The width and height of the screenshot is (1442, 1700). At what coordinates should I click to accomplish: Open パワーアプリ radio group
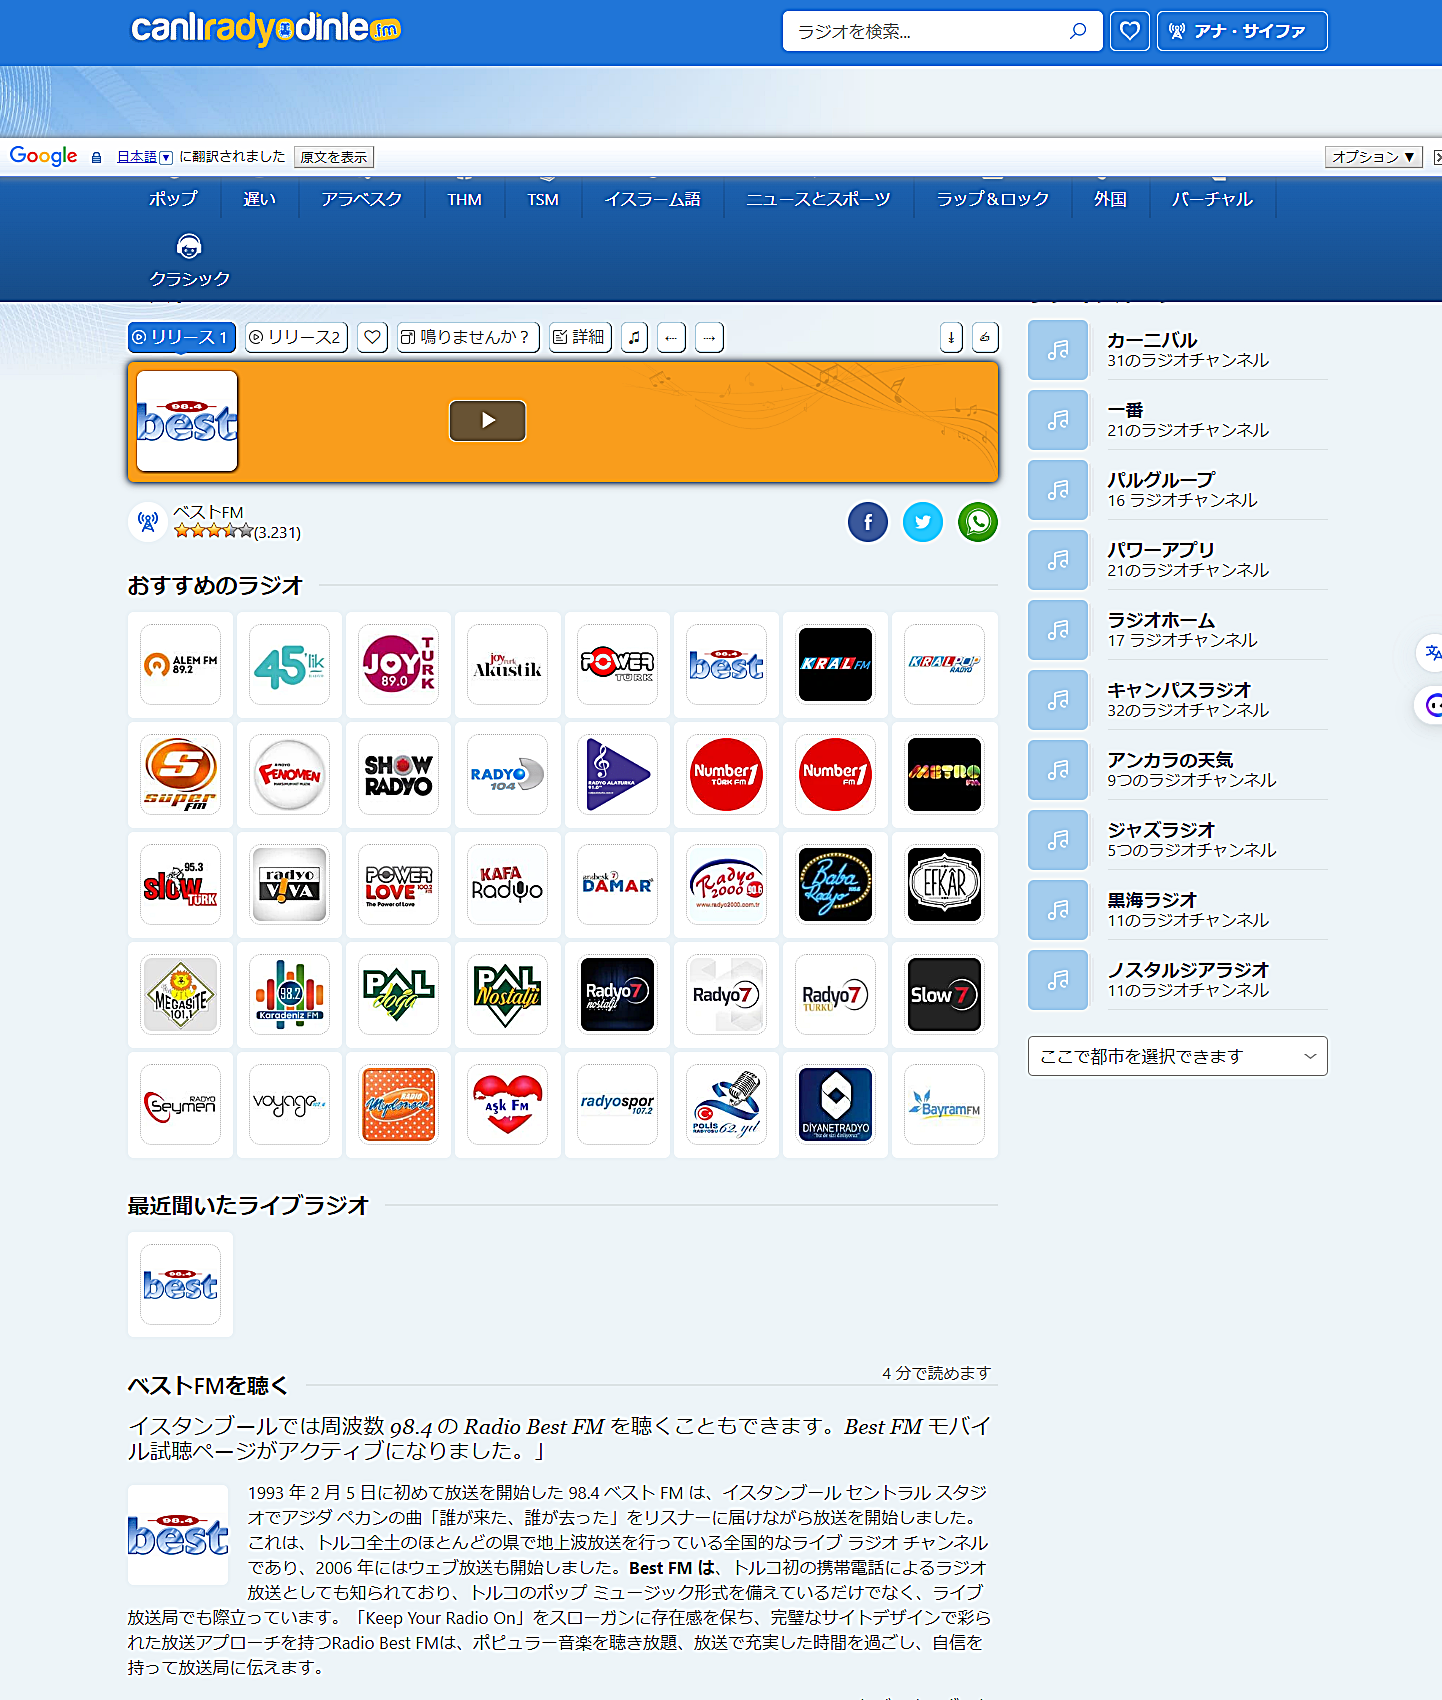pos(1178,560)
